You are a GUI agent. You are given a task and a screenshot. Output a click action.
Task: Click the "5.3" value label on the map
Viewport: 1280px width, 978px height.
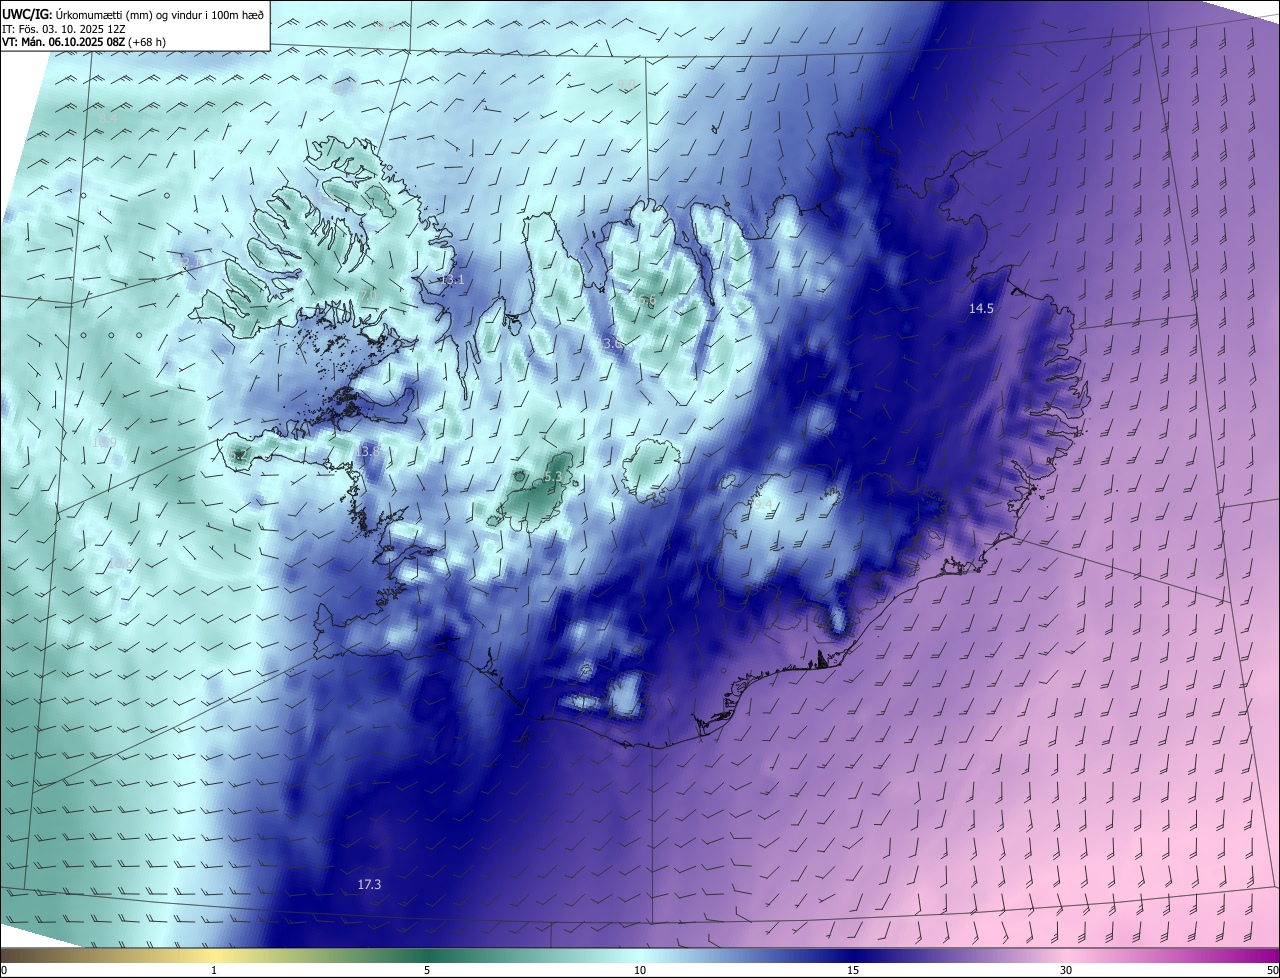pos(553,479)
